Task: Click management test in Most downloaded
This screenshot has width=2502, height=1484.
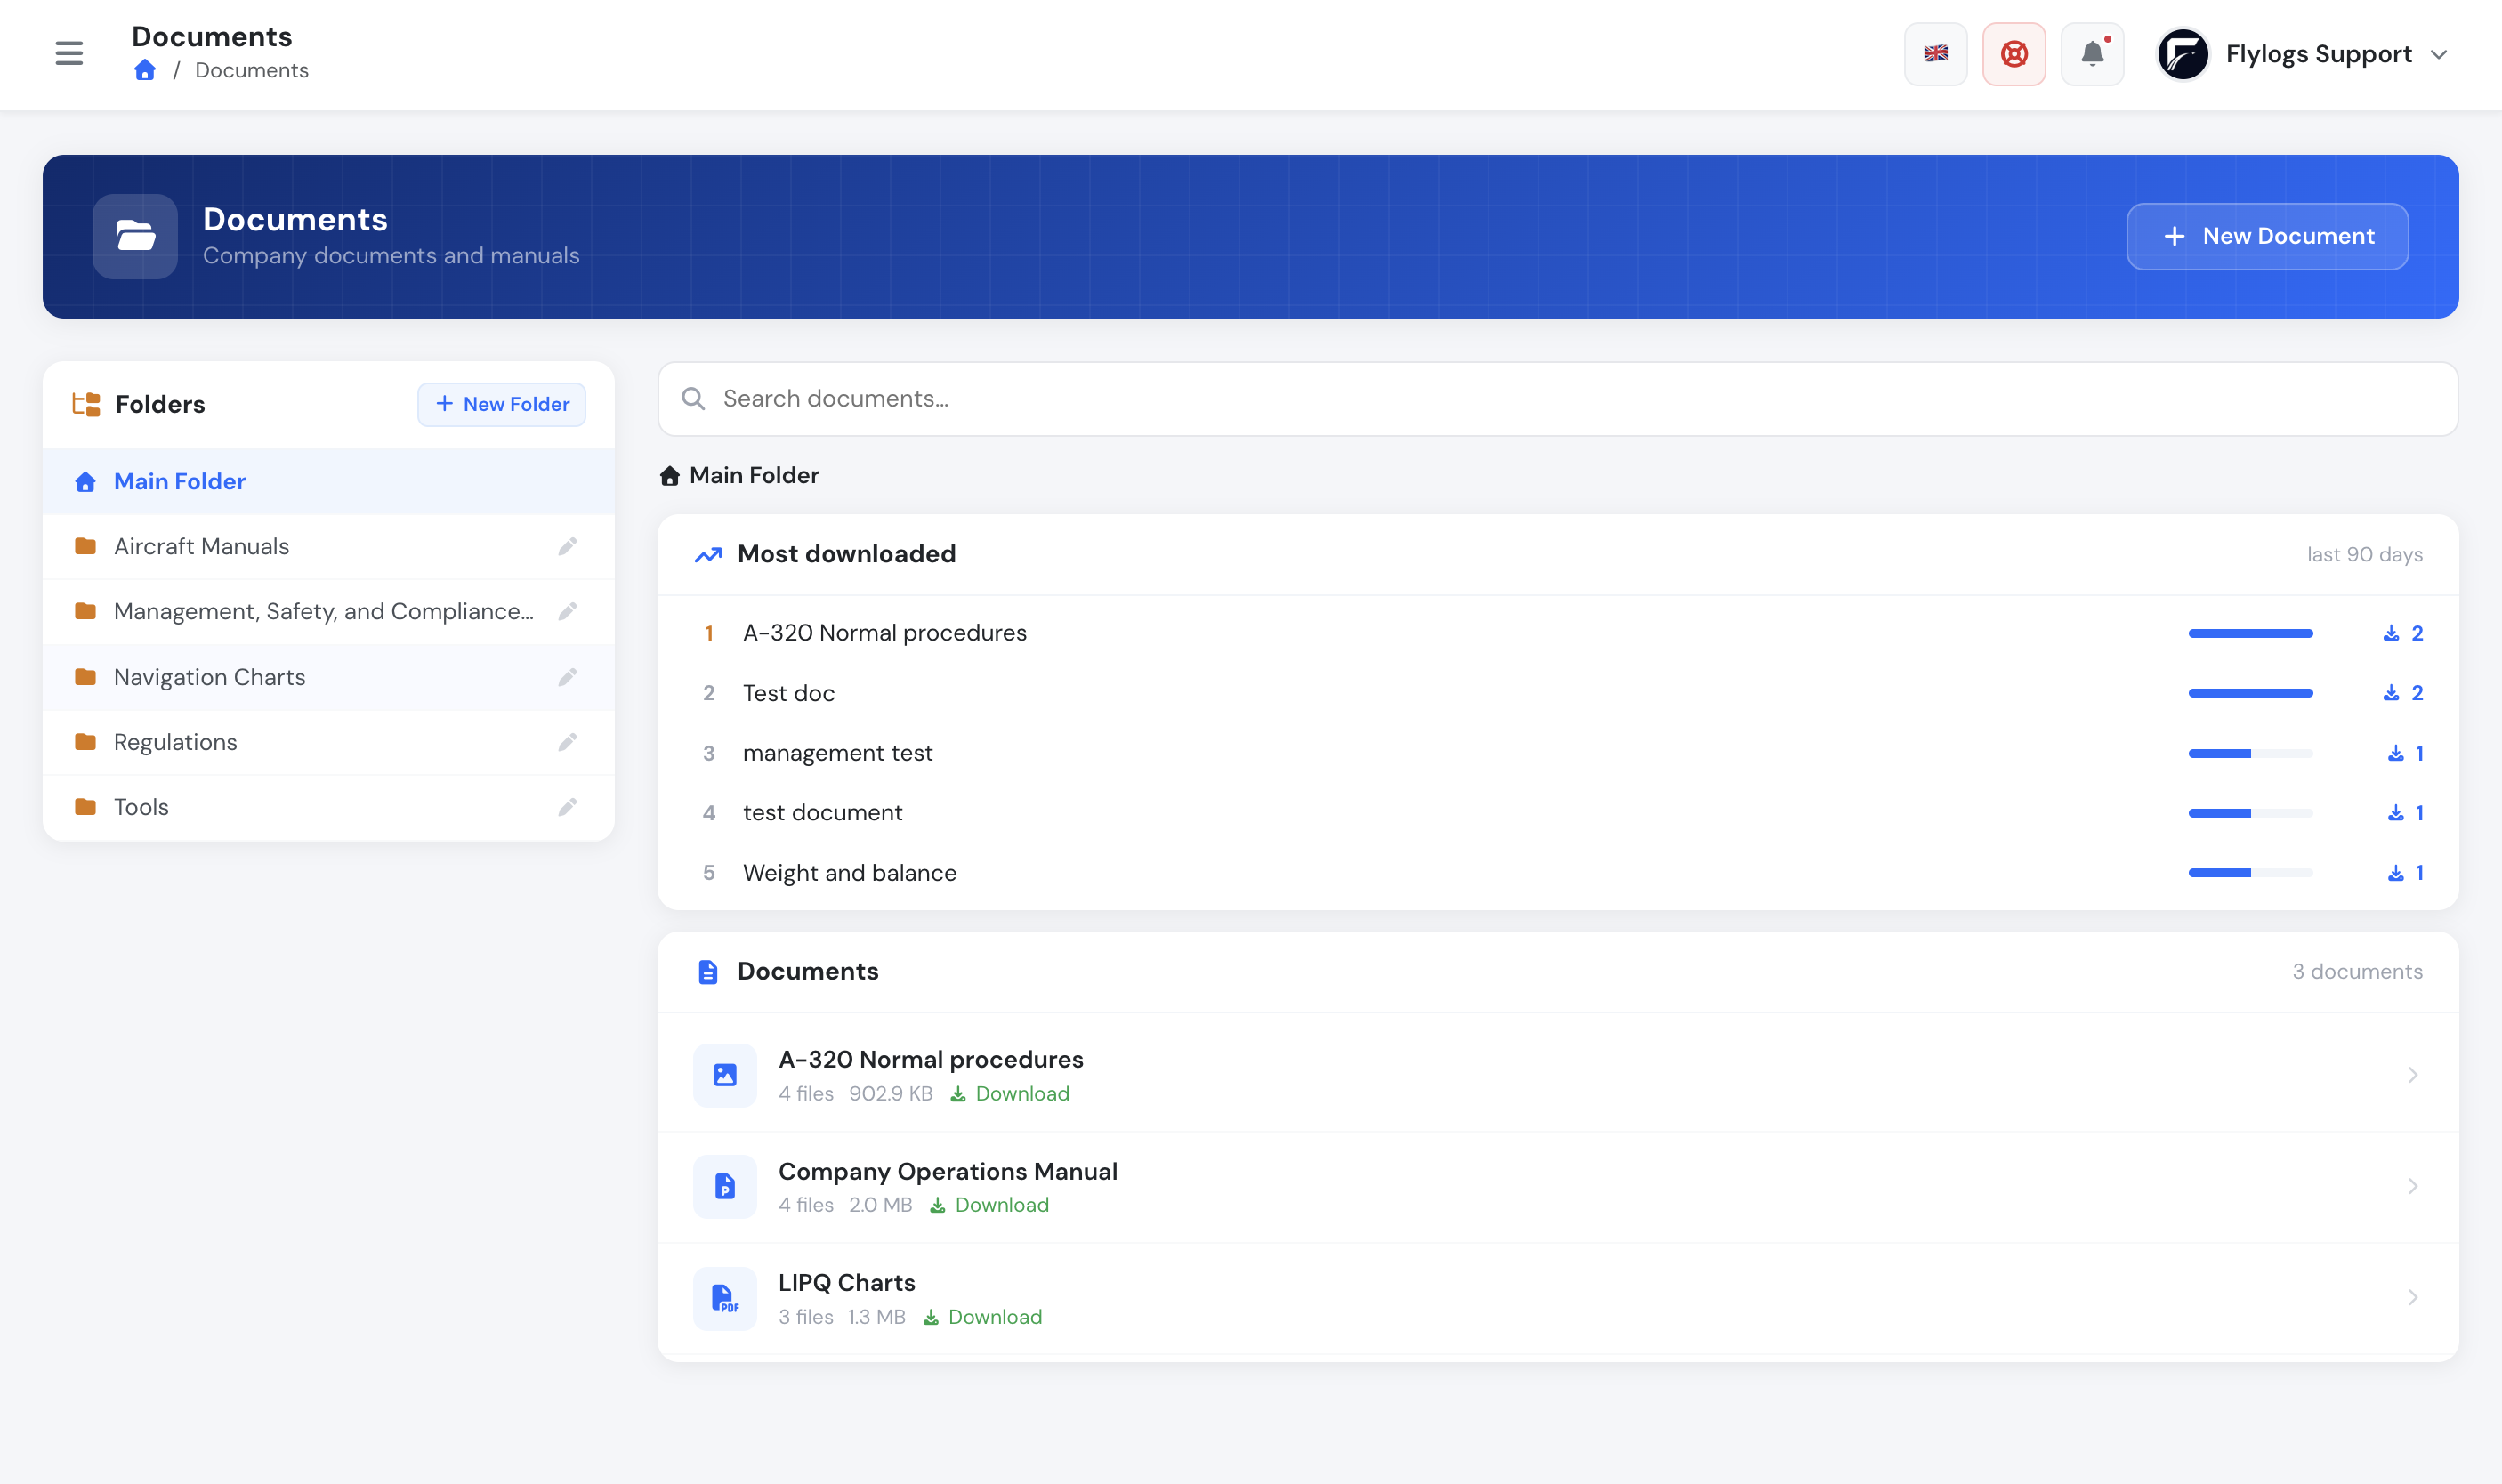Action: [837, 753]
